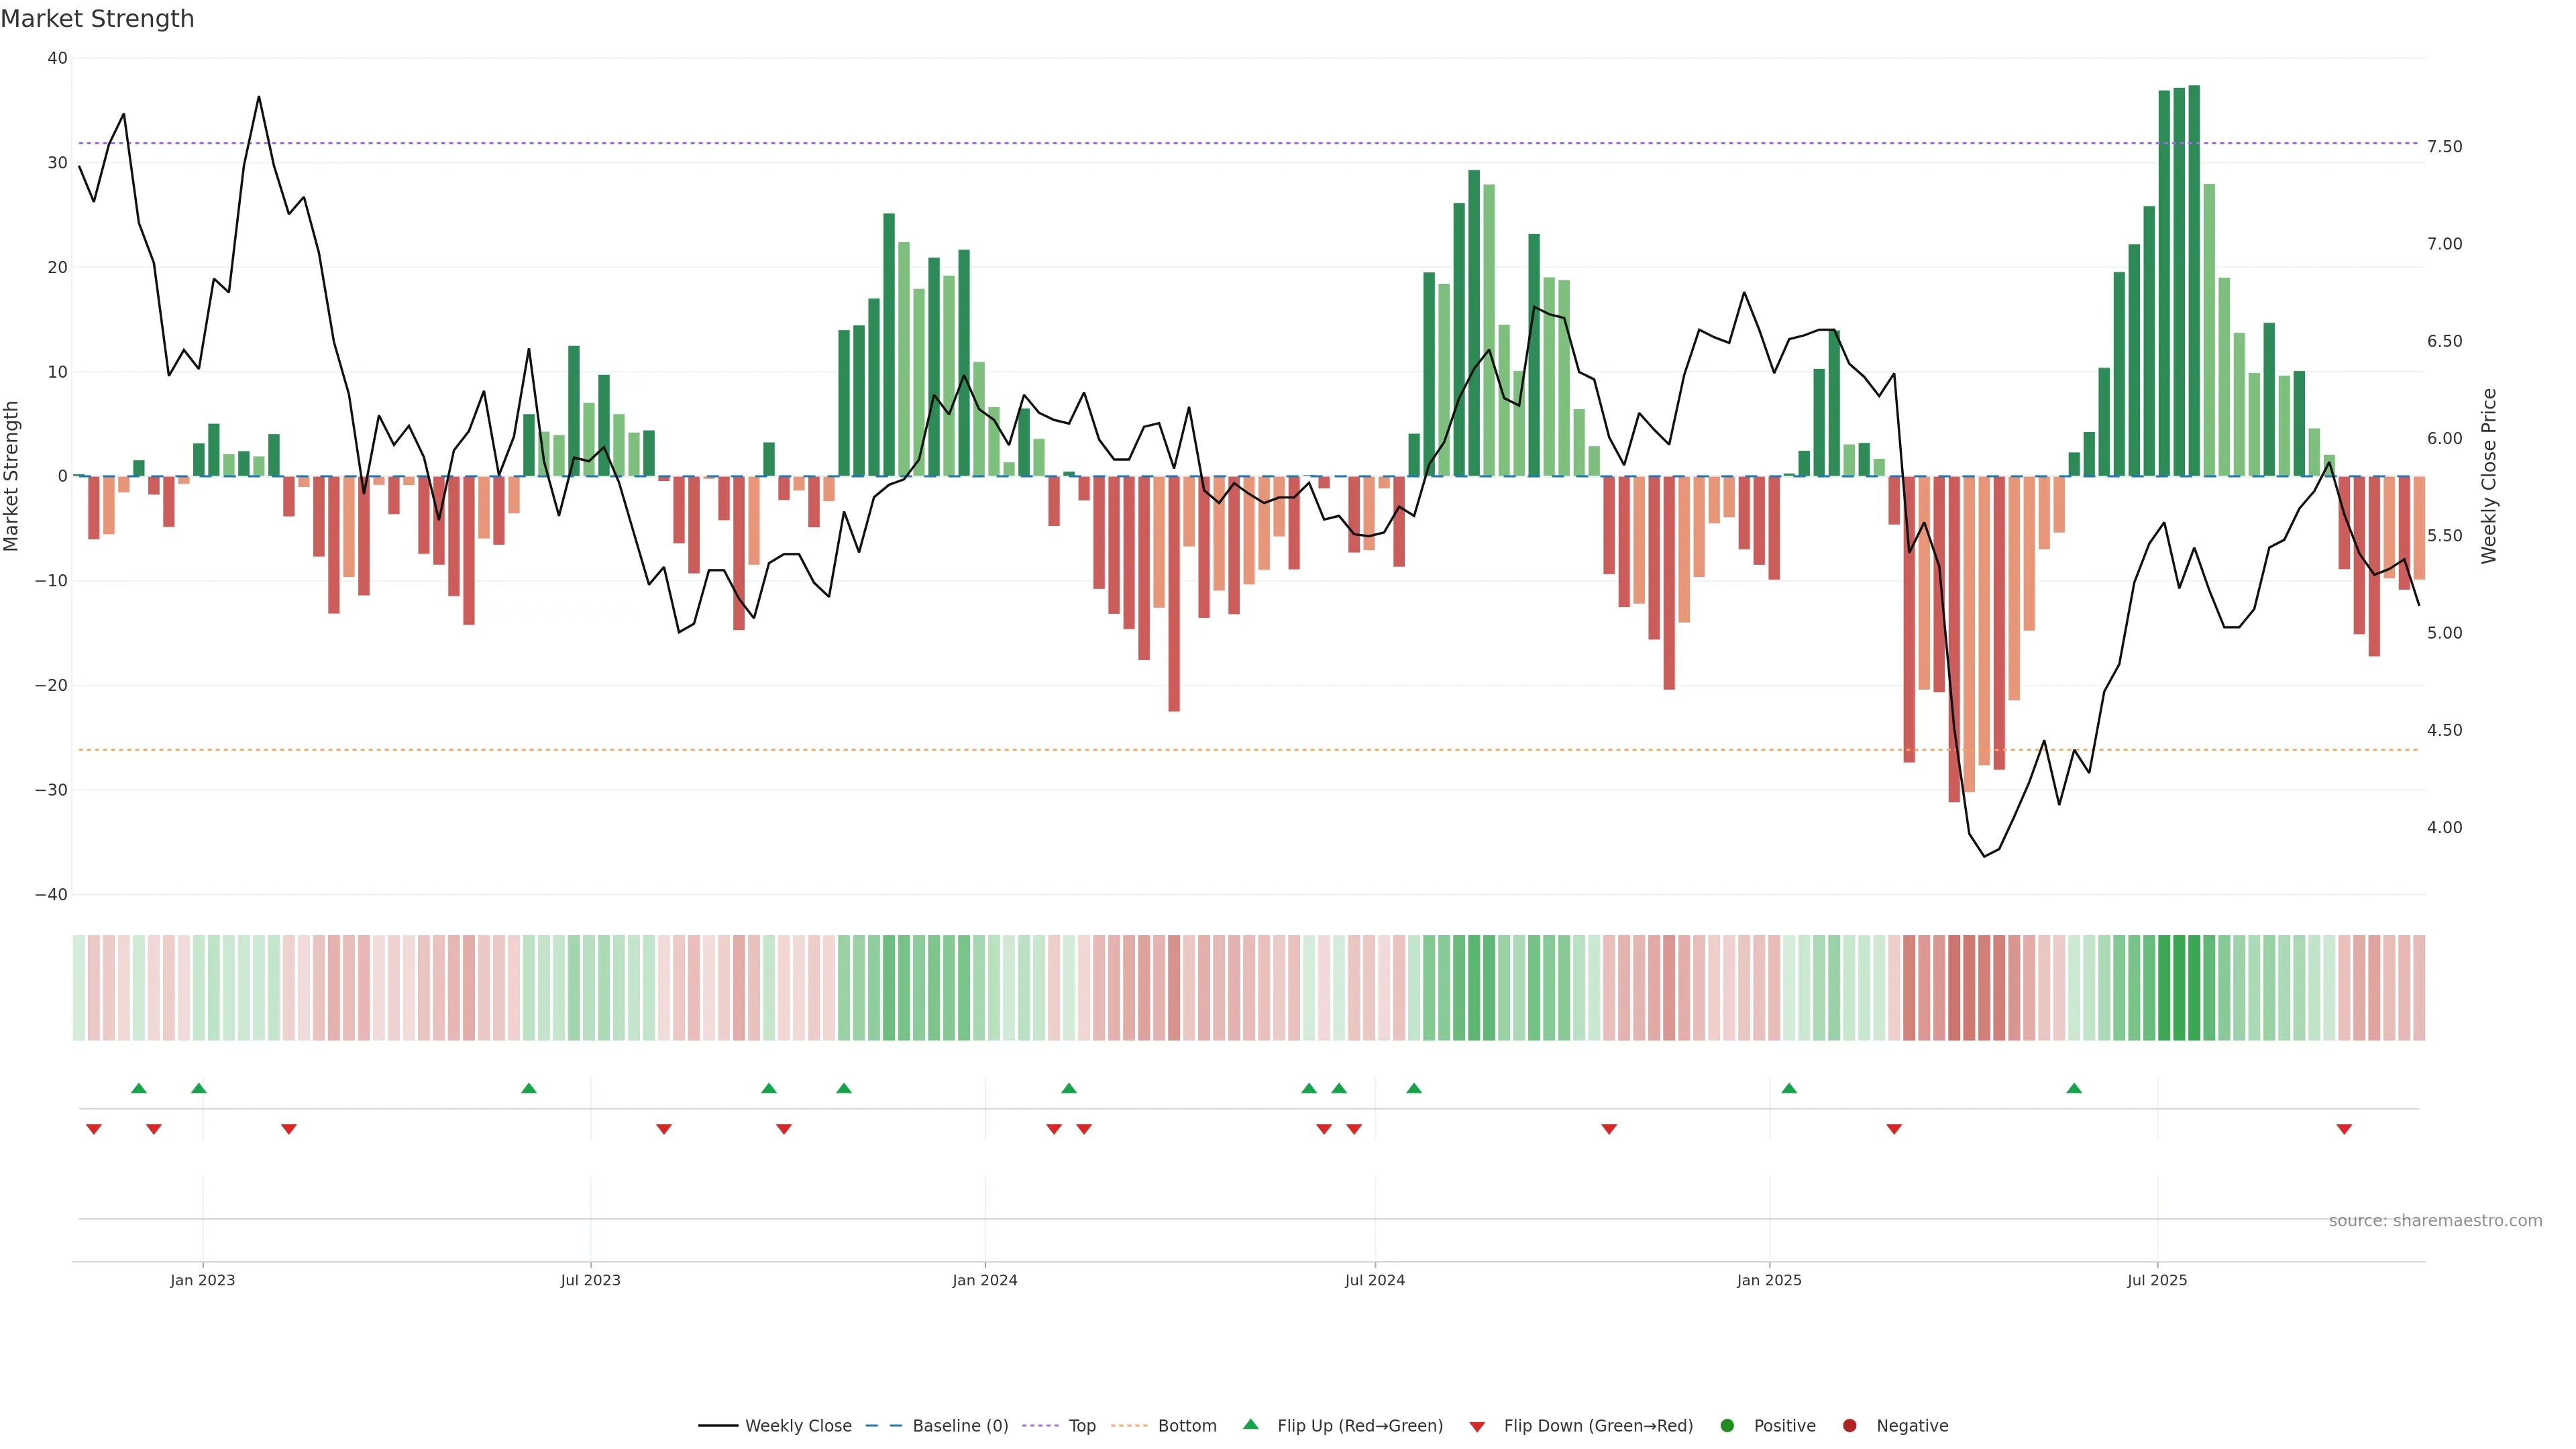Click the Jul 2024 x-axis label
This screenshot has height=1449, width=2576.
[1374, 1280]
